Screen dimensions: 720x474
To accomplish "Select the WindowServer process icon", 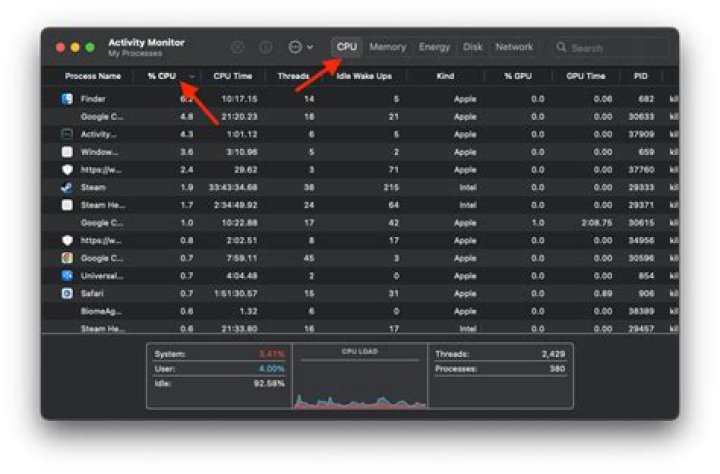I will pyautogui.click(x=67, y=152).
